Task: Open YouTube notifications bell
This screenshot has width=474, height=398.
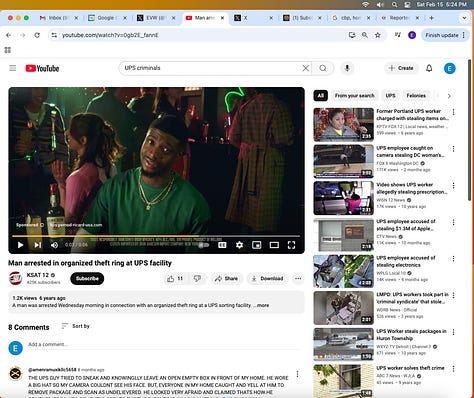Action: click(x=429, y=68)
